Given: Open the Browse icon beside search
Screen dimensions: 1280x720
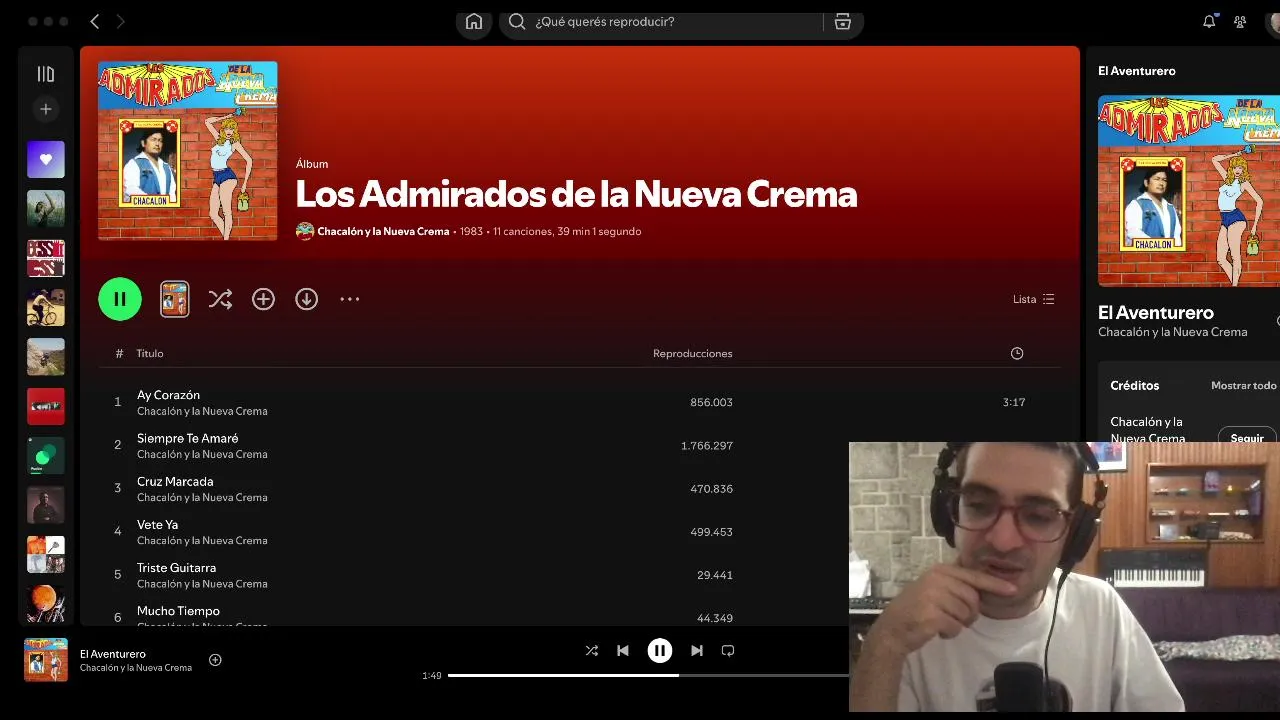Looking at the screenshot, I should [x=843, y=21].
